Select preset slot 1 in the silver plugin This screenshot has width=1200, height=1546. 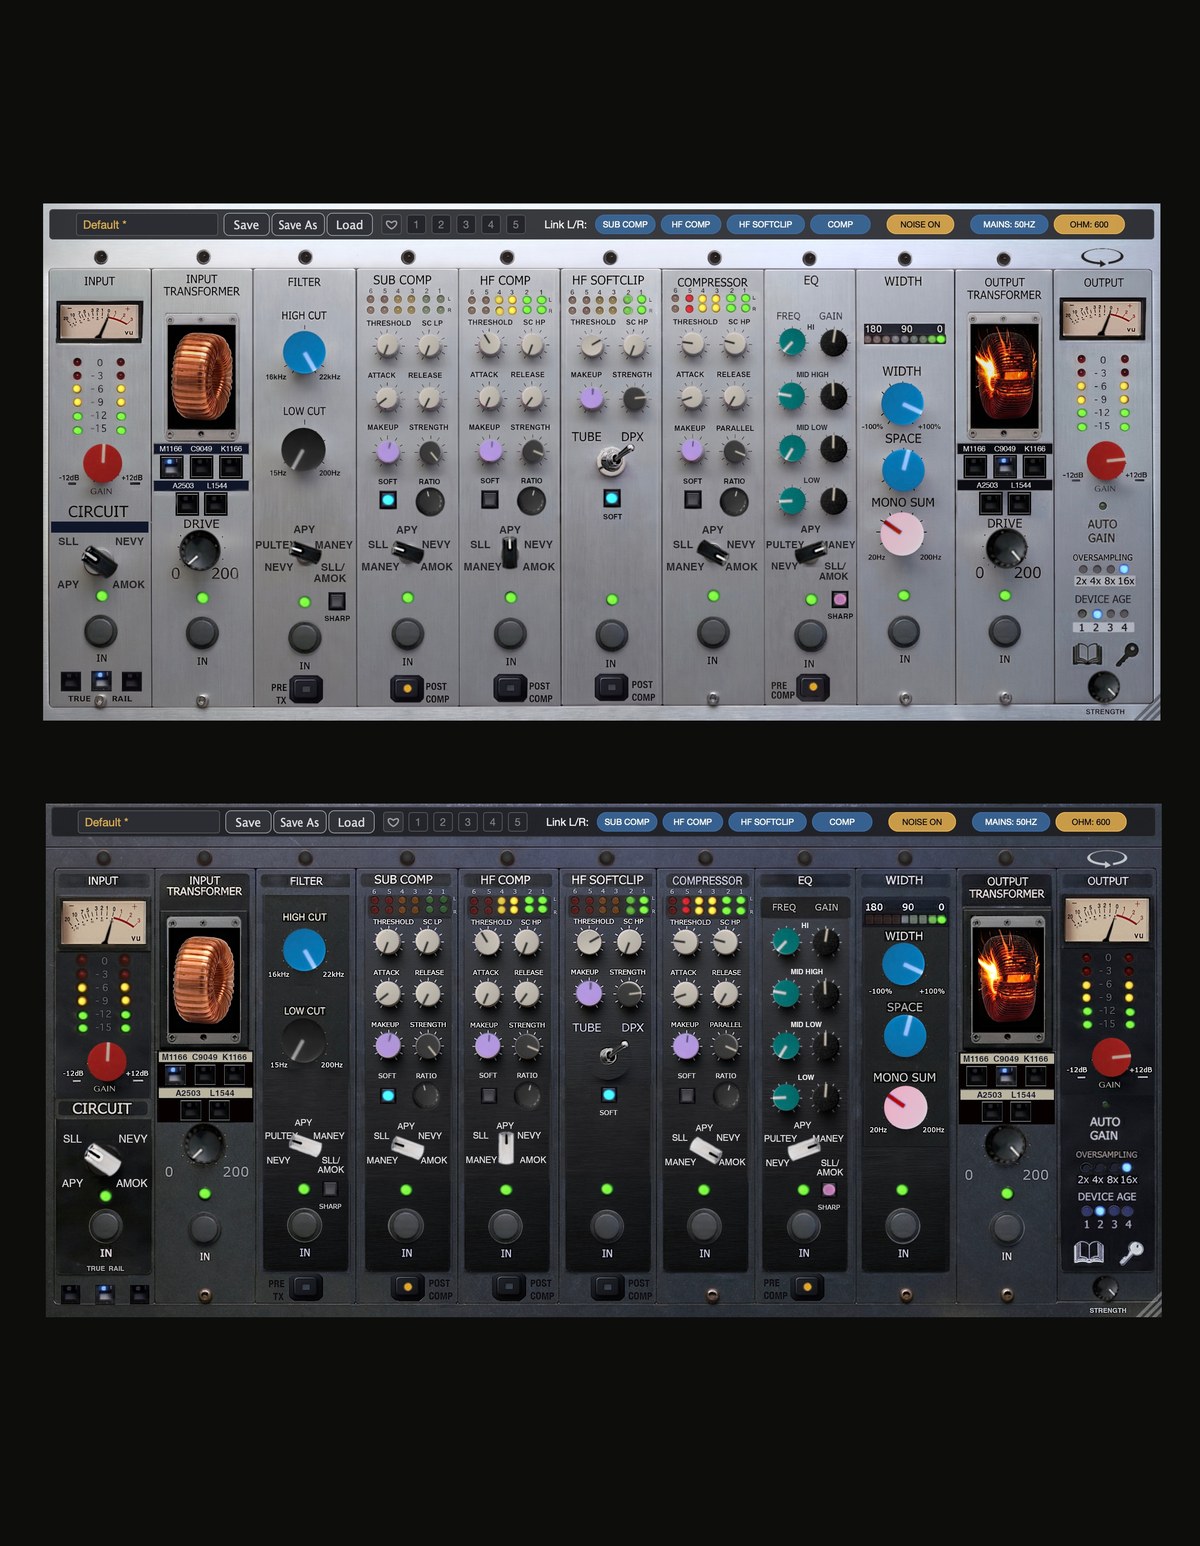click(416, 225)
